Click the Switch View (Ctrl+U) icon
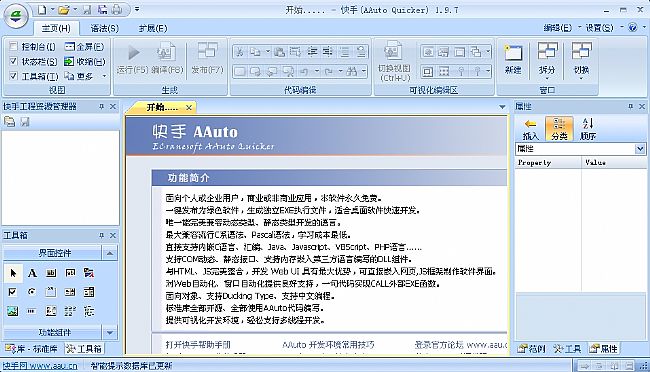Viewport: 650px width, 372px height. click(x=393, y=51)
